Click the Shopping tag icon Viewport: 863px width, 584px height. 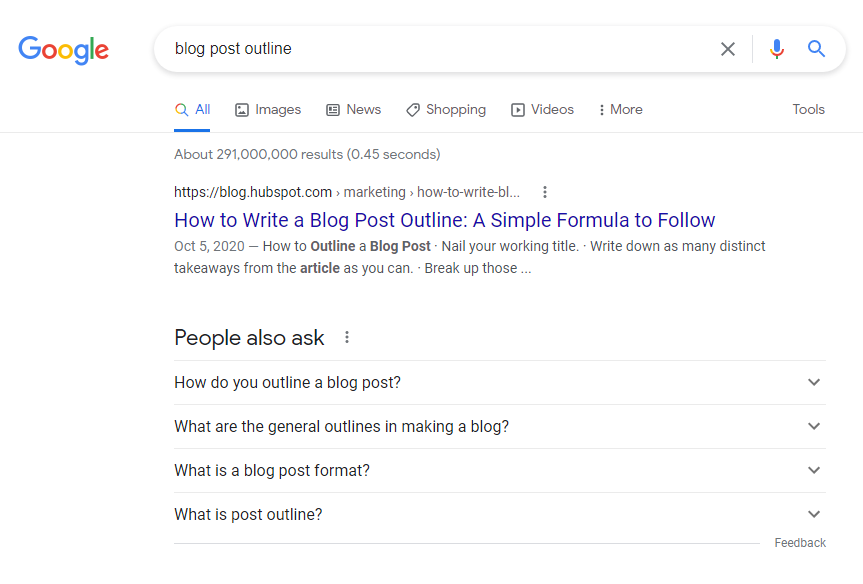tap(413, 110)
